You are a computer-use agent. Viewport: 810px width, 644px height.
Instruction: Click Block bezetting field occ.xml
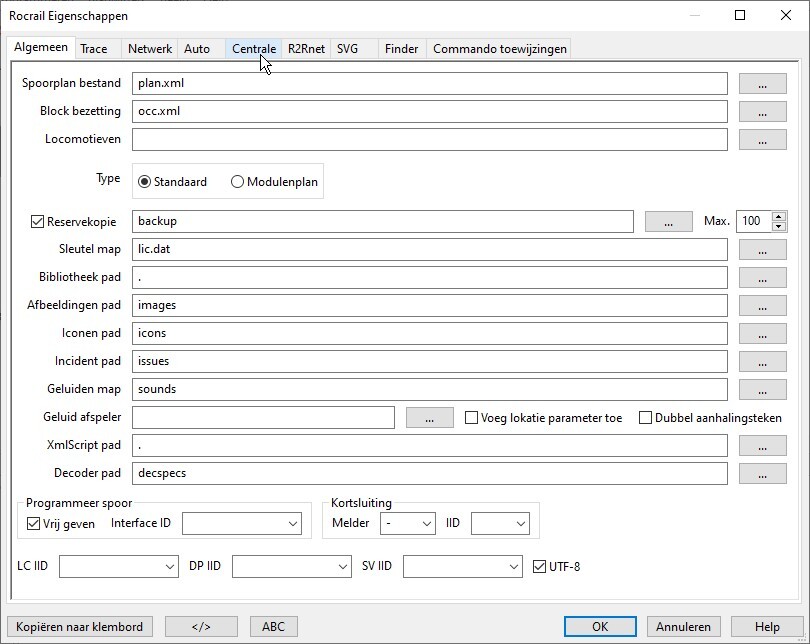(x=430, y=112)
